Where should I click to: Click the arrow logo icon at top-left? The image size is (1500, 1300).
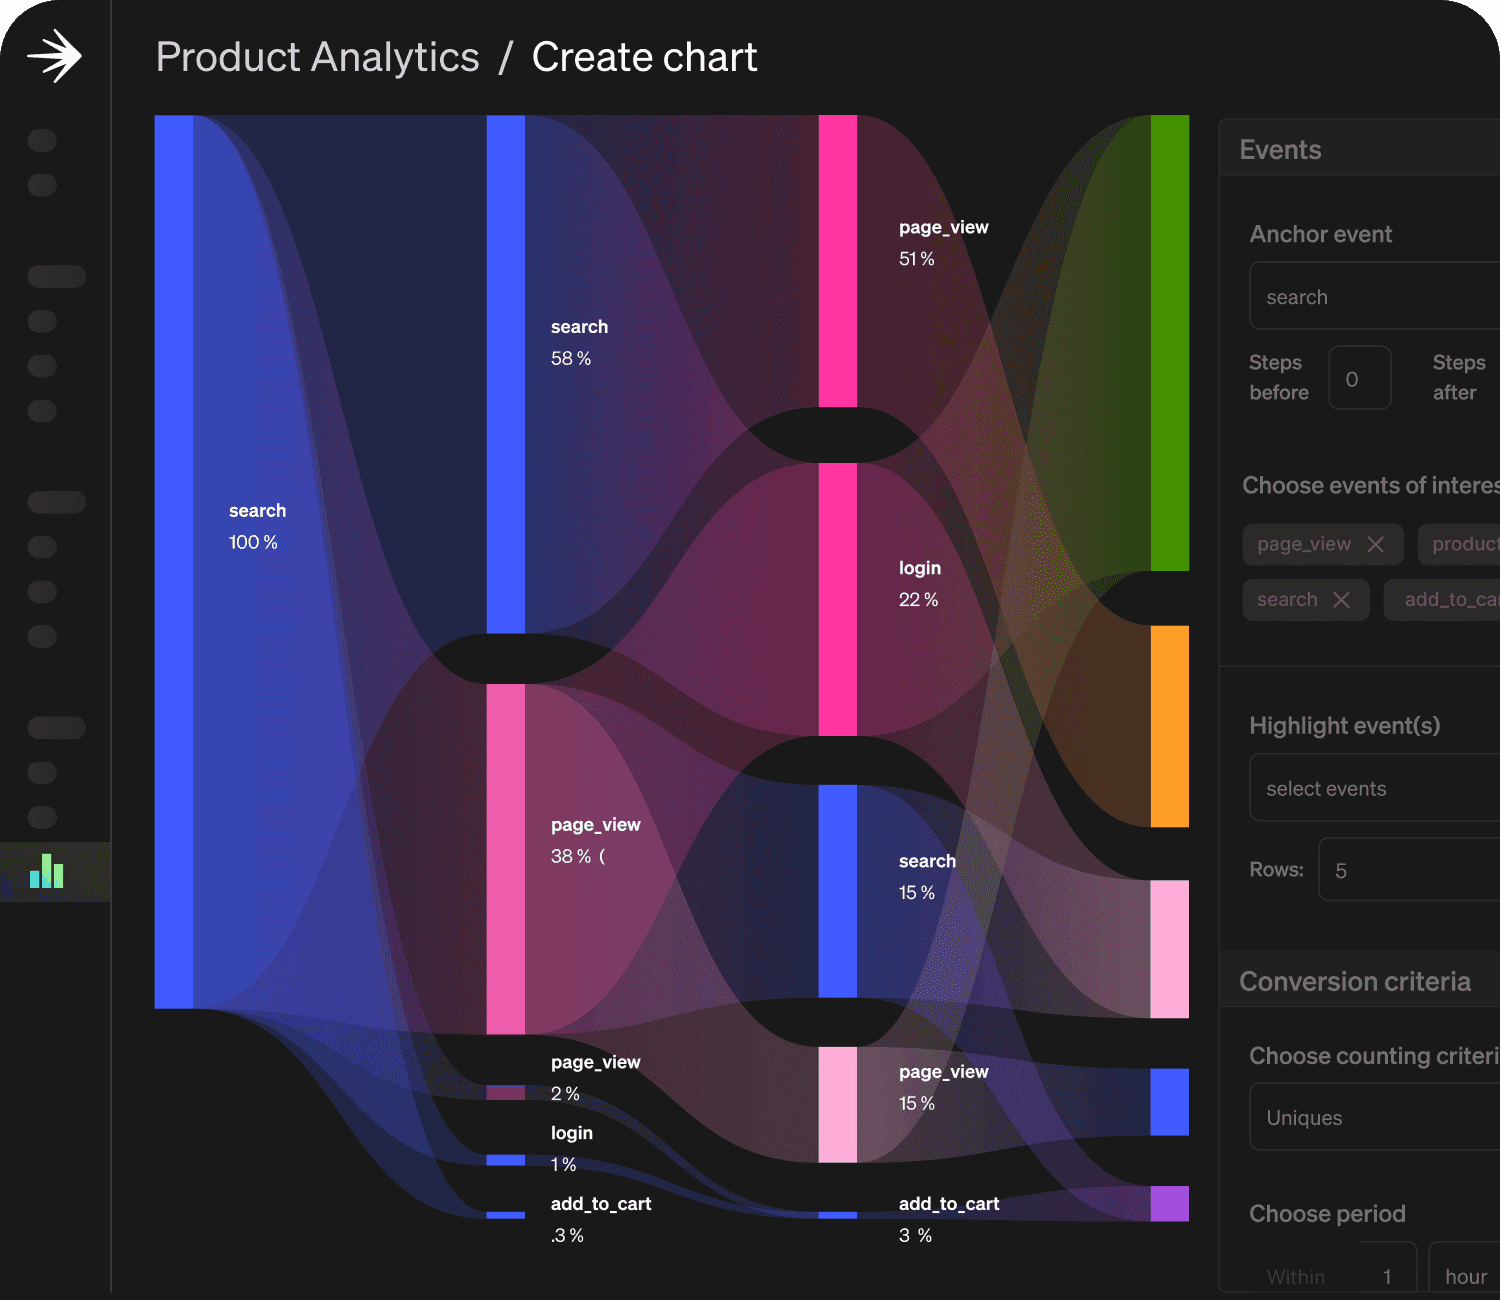click(x=54, y=56)
